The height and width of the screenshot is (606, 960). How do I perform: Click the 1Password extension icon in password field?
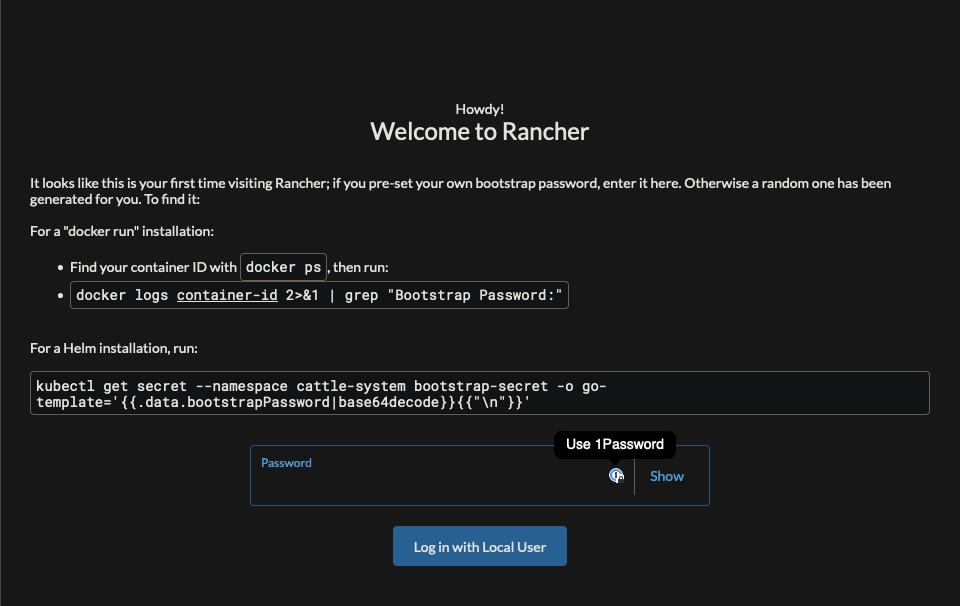[x=616, y=476]
